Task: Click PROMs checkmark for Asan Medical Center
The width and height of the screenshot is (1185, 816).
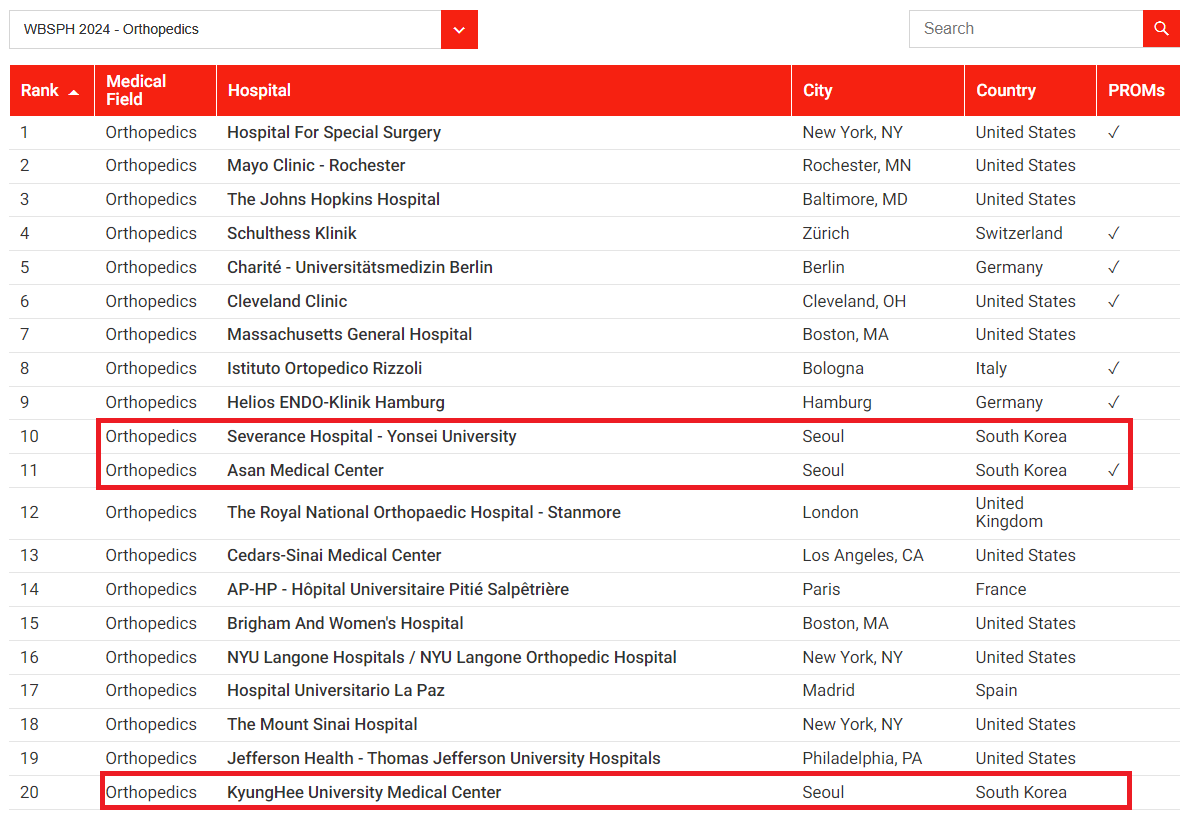Action: (1113, 470)
